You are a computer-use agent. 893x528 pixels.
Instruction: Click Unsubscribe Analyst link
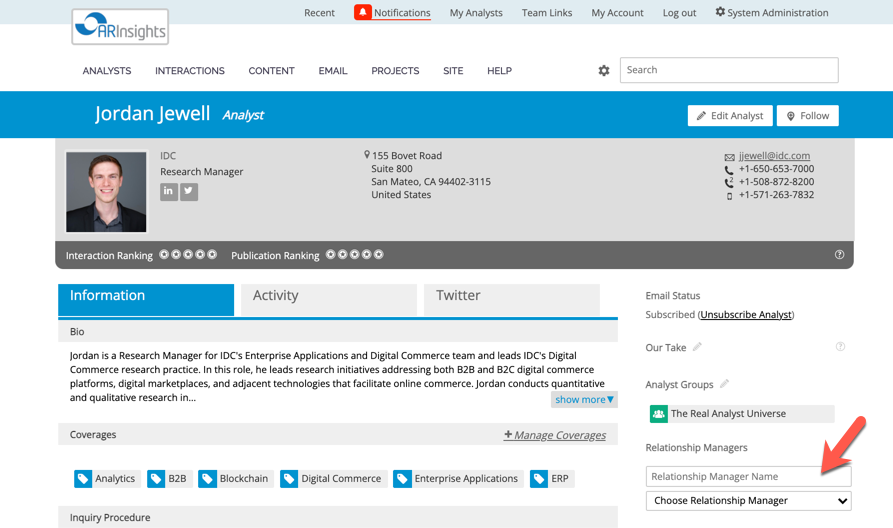[746, 314]
